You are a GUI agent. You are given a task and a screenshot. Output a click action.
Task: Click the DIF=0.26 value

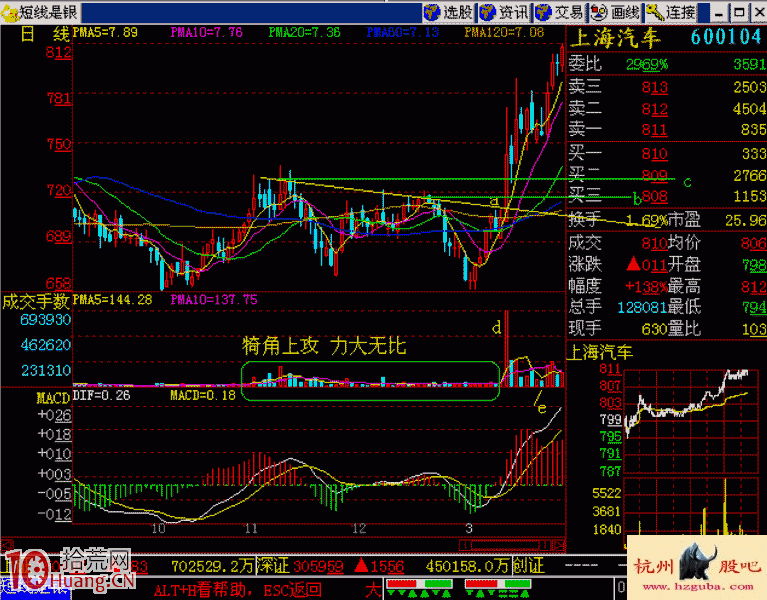(x=101, y=395)
